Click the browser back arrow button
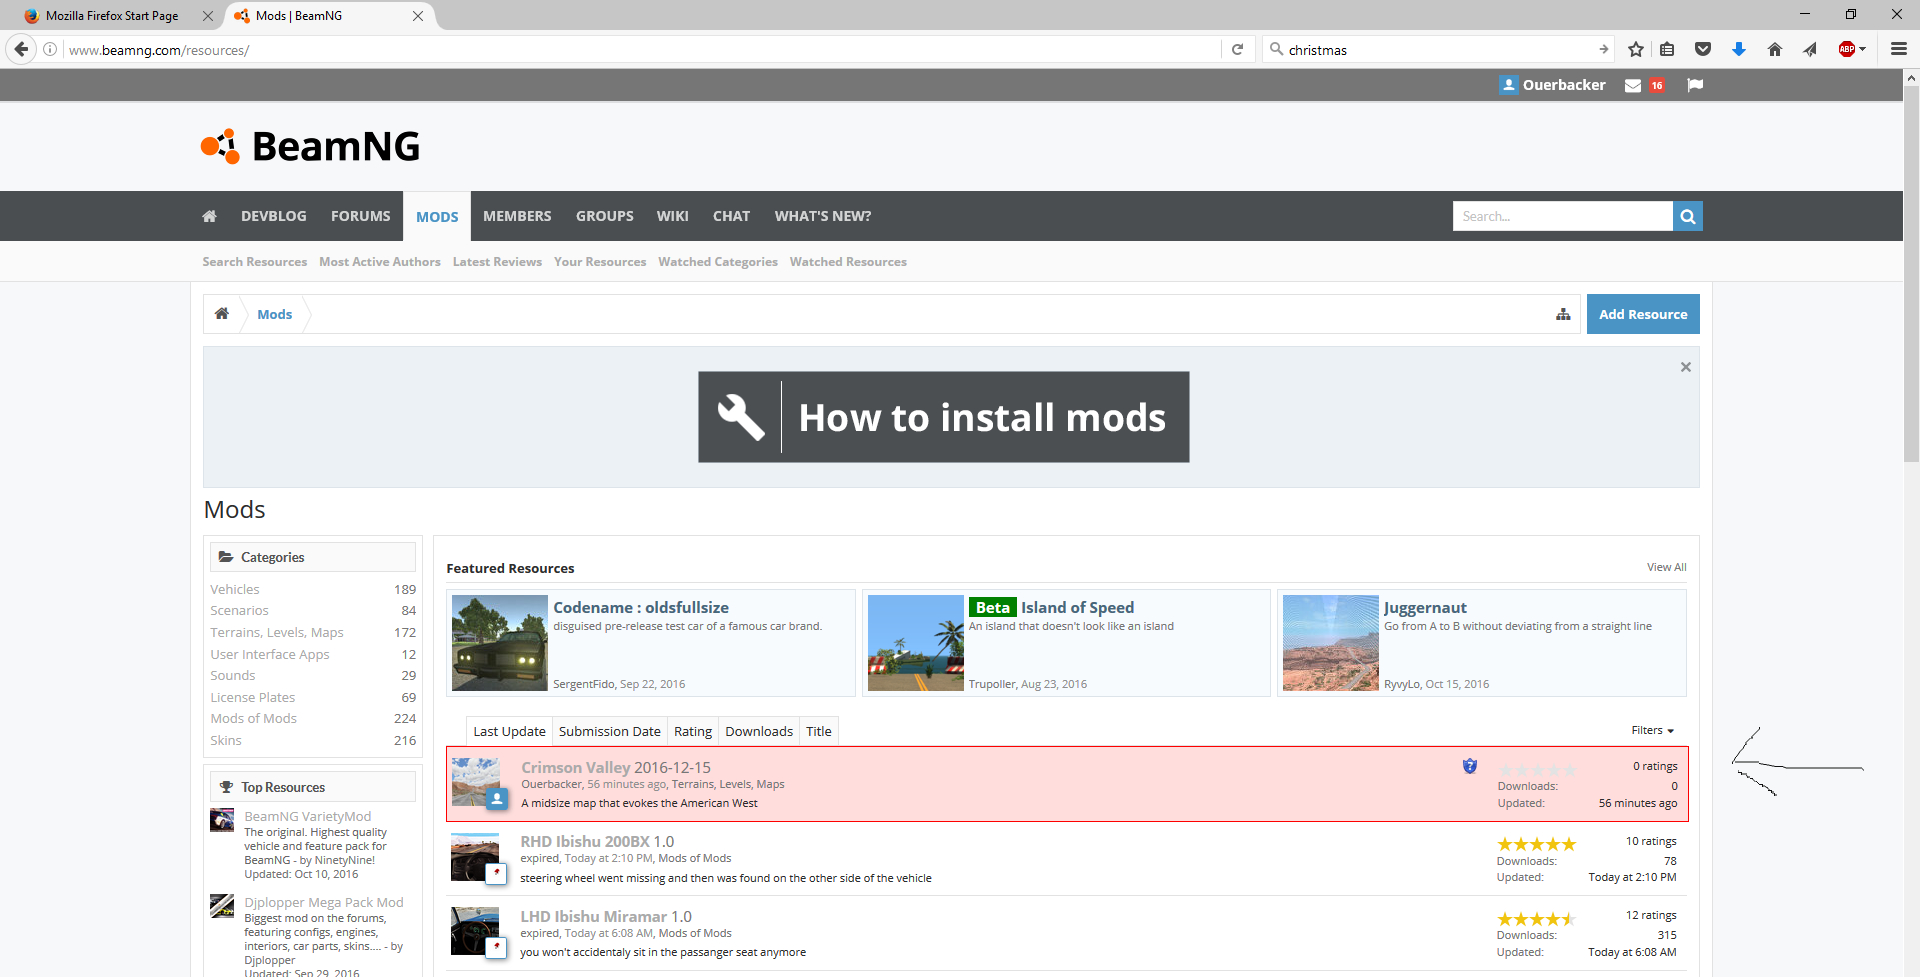 tap(21, 49)
